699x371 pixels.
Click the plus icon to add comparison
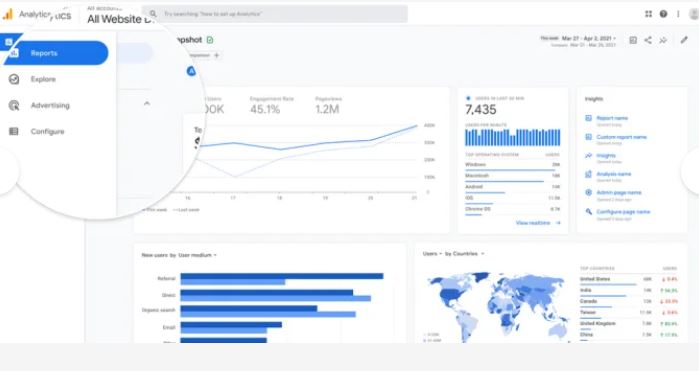point(217,55)
